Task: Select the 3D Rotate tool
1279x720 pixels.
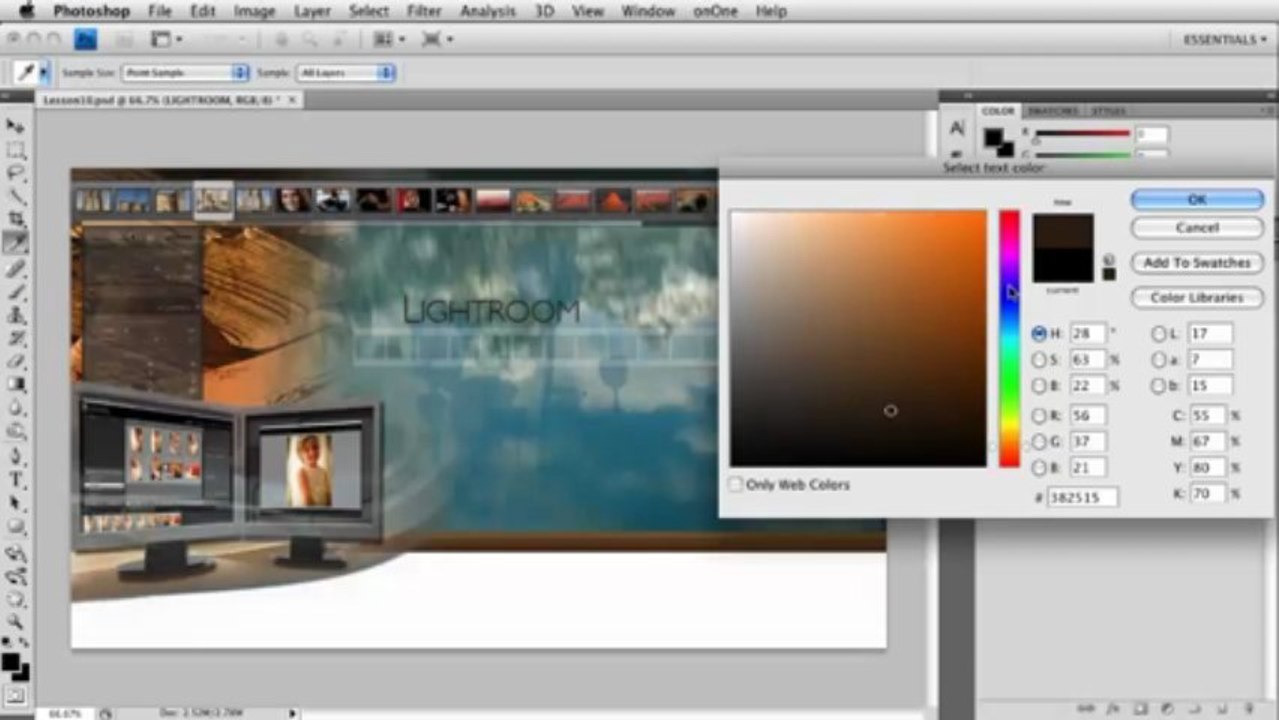Action: pos(15,552)
